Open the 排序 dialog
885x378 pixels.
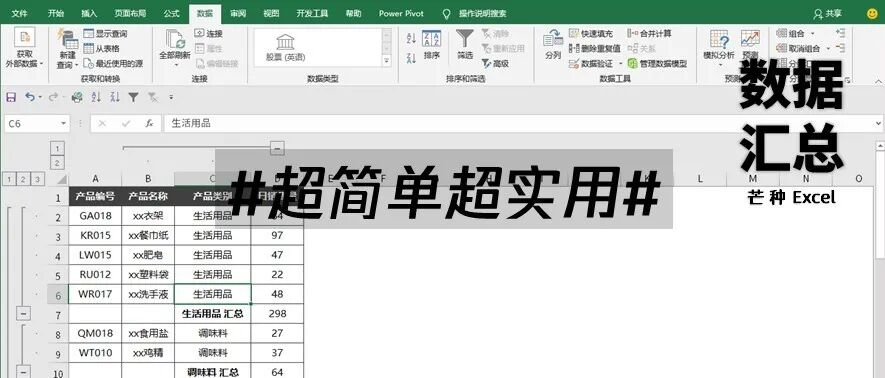tap(432, 45)
